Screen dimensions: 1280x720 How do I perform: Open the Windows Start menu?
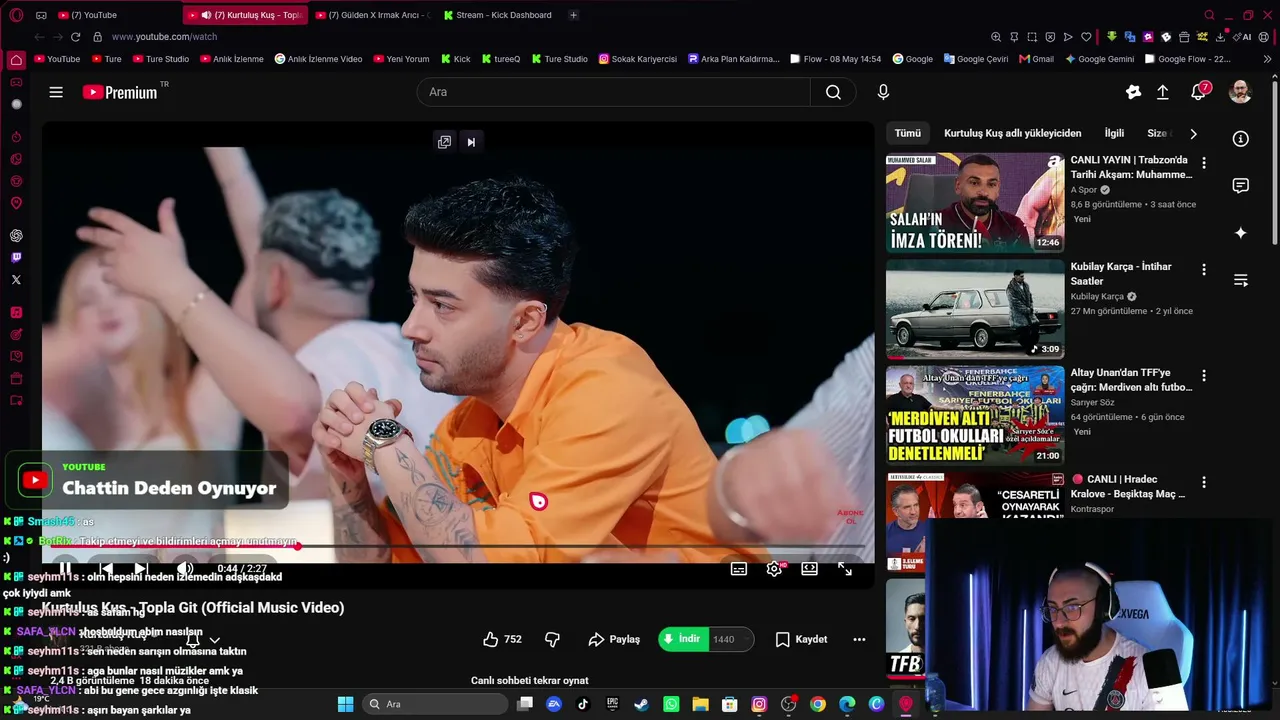point(345,704)
